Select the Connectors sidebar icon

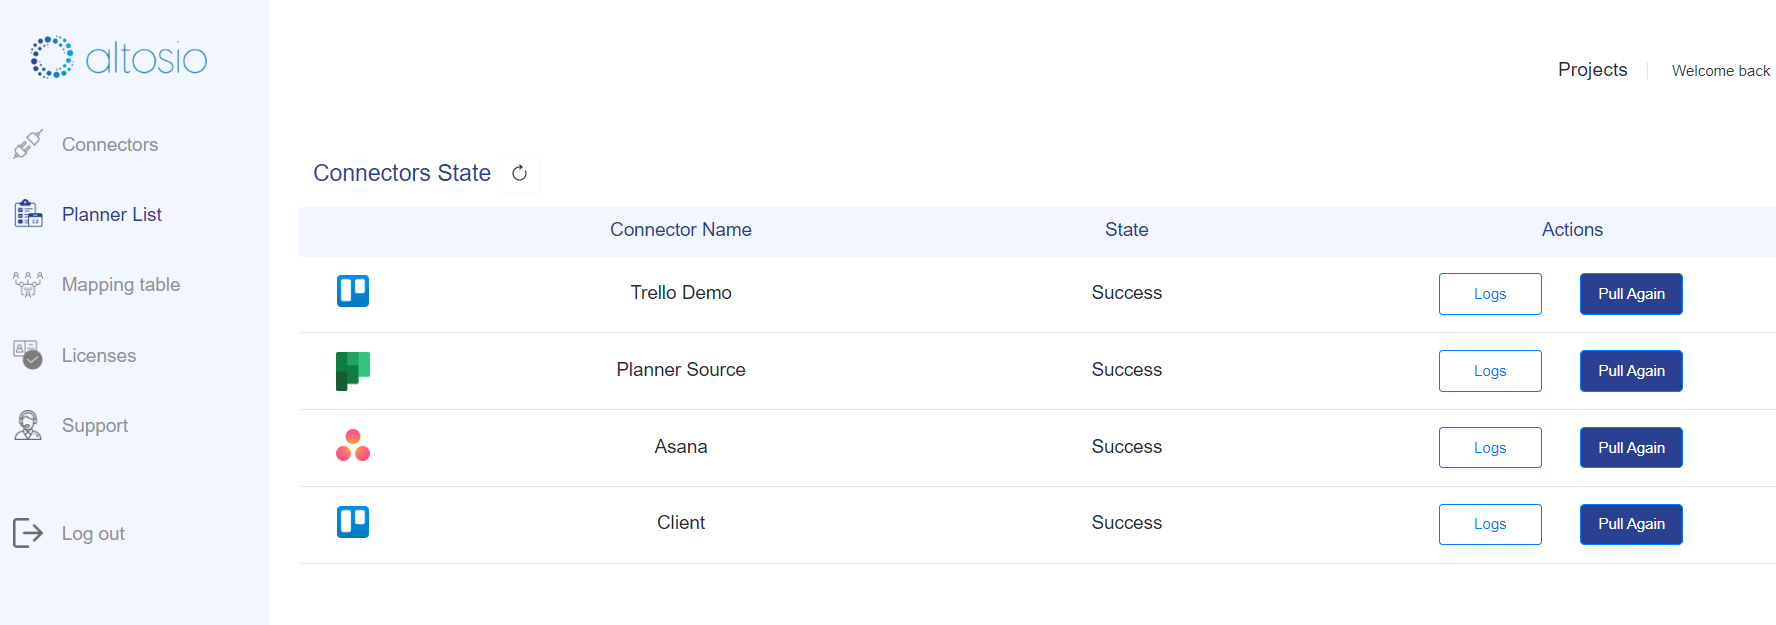[28, 144]
